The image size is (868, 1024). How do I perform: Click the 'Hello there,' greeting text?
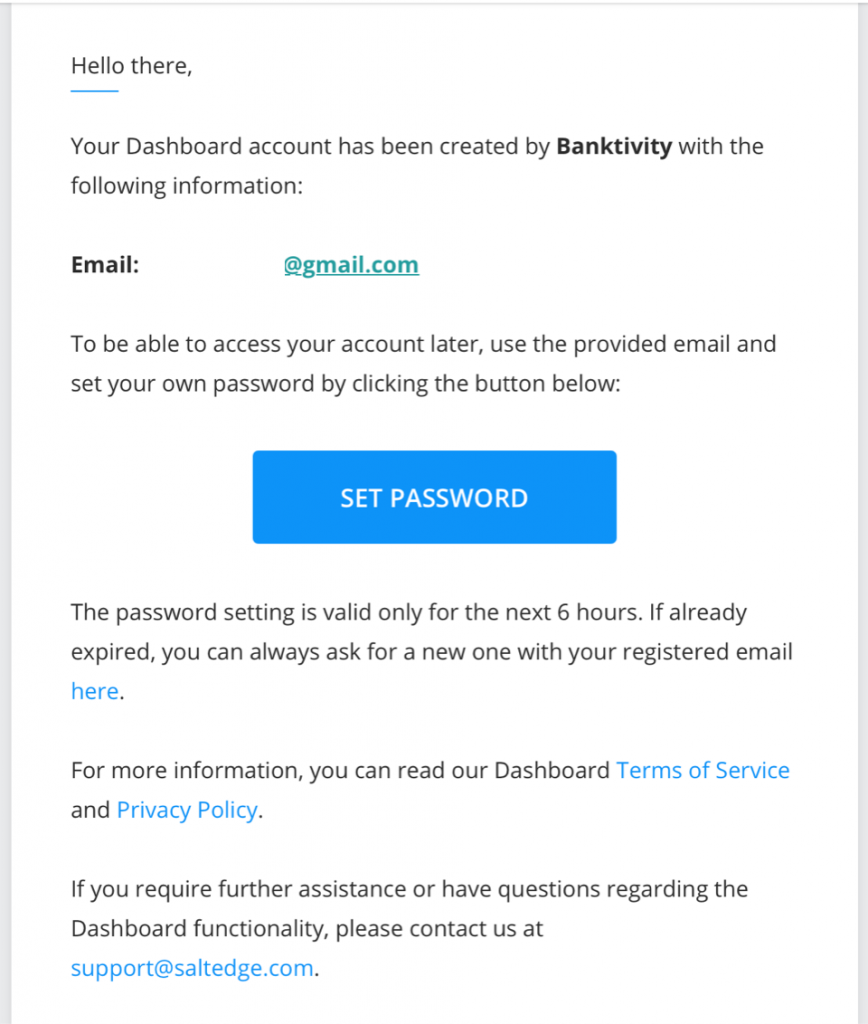point(131,66)
